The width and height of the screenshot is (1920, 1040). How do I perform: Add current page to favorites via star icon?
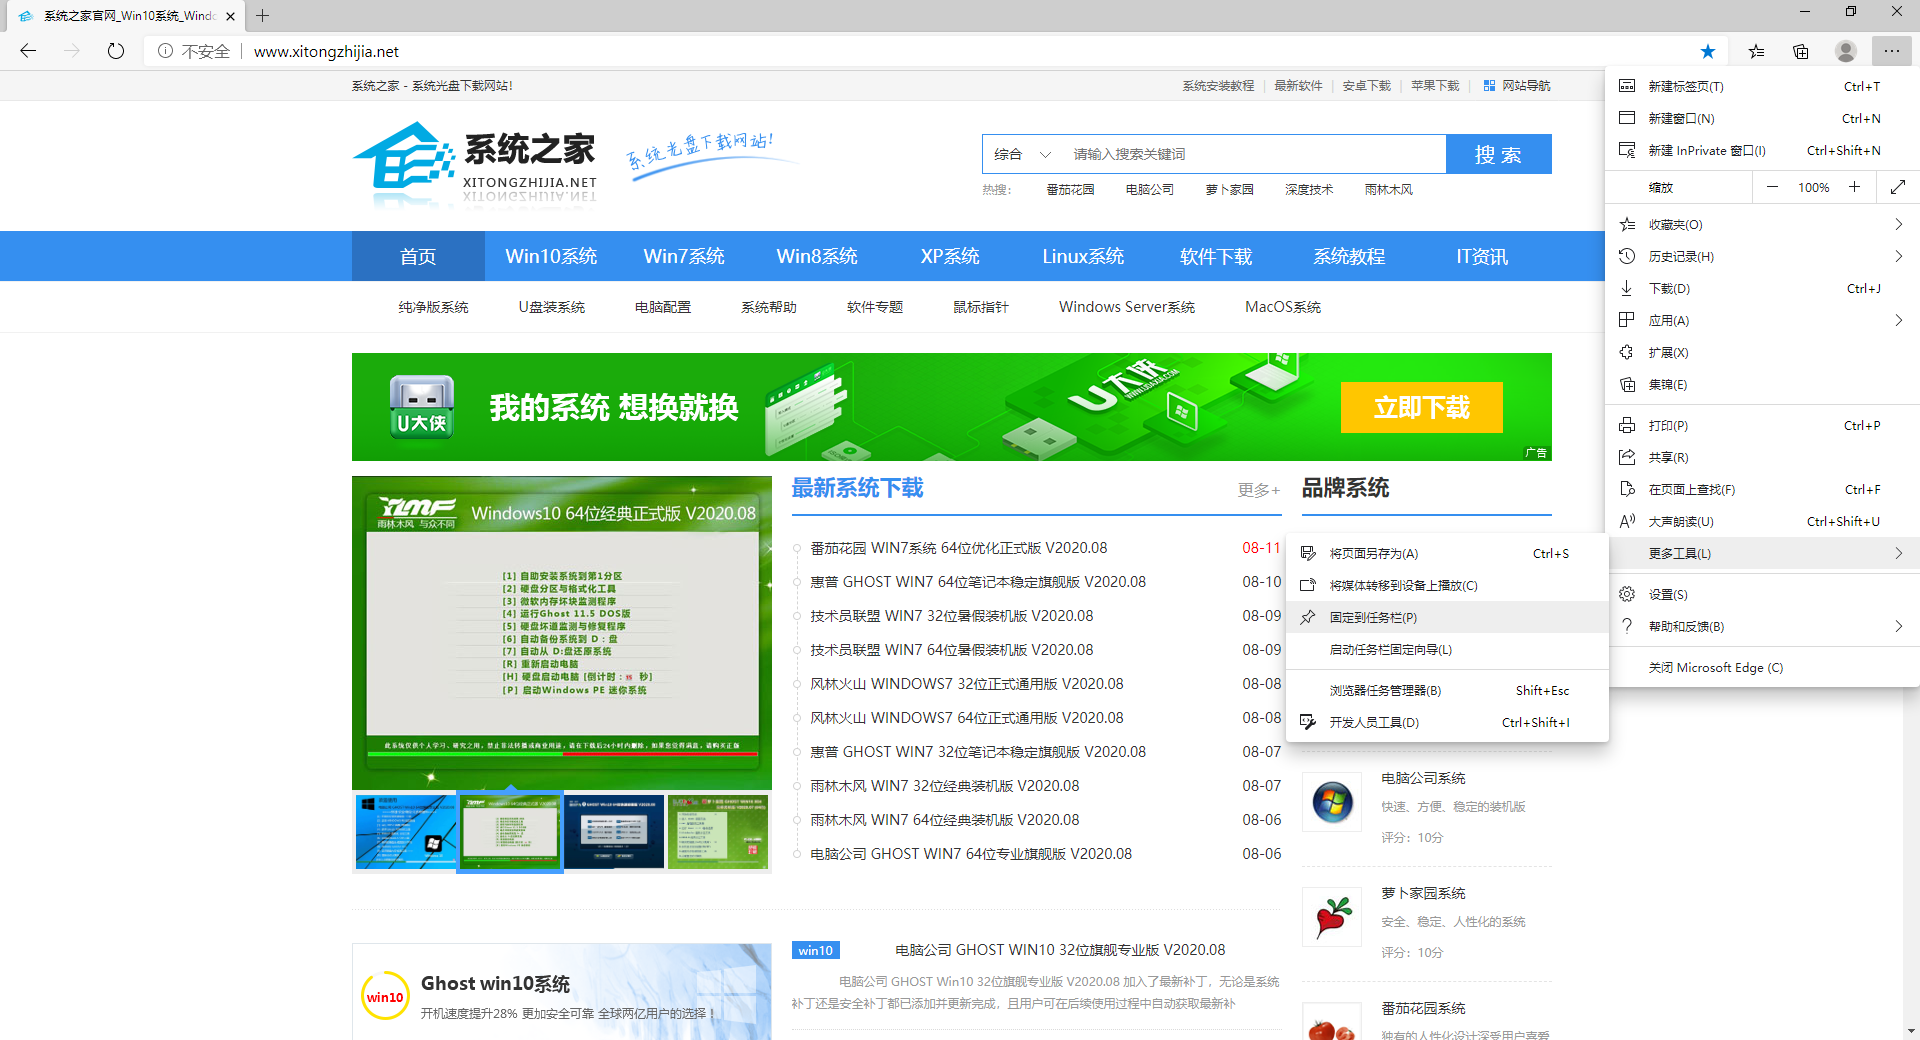[x=1707, y=51]
